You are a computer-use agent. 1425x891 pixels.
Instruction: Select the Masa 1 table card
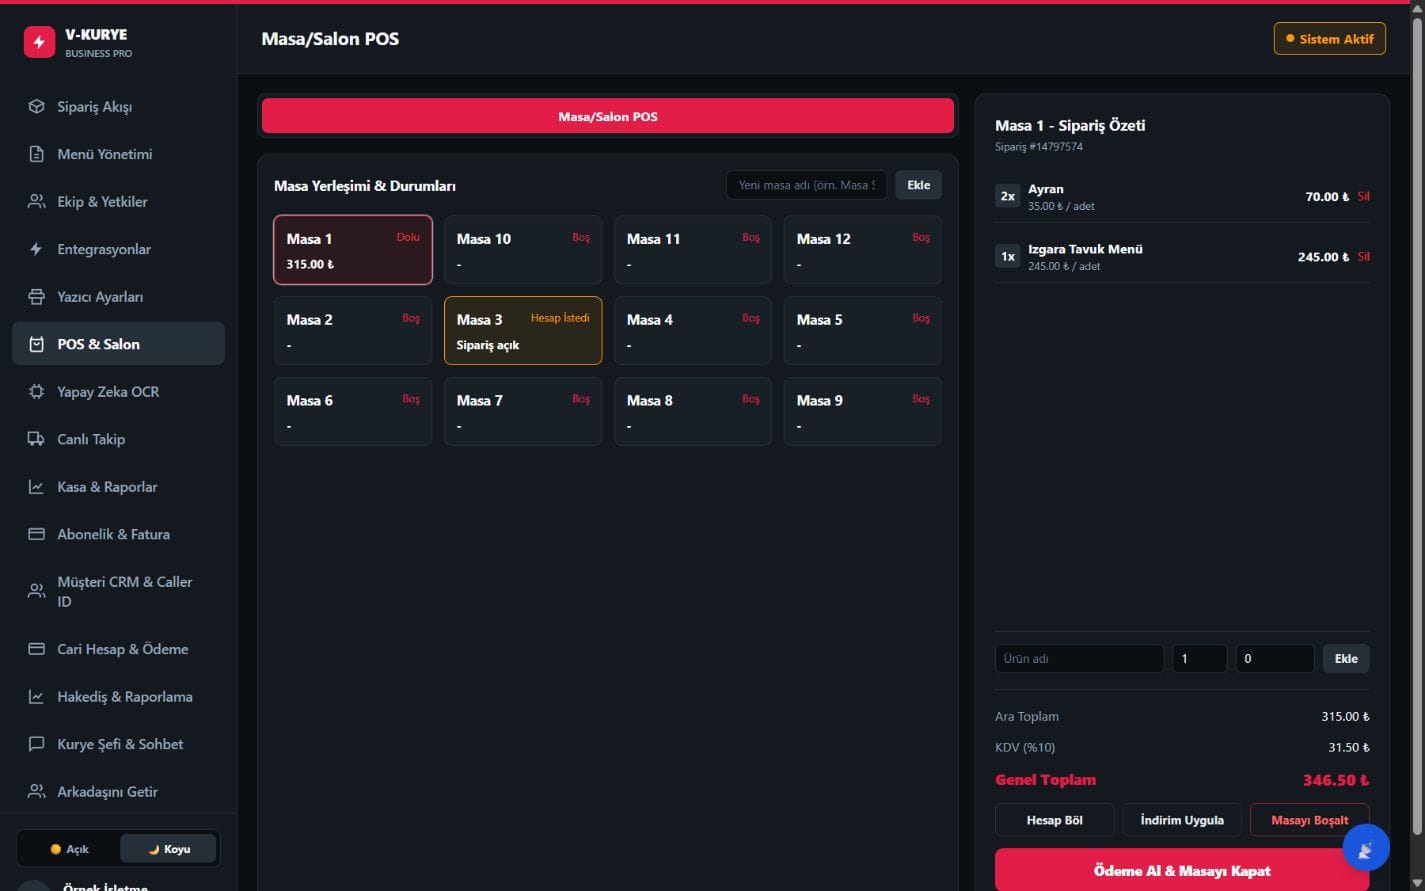353,250
